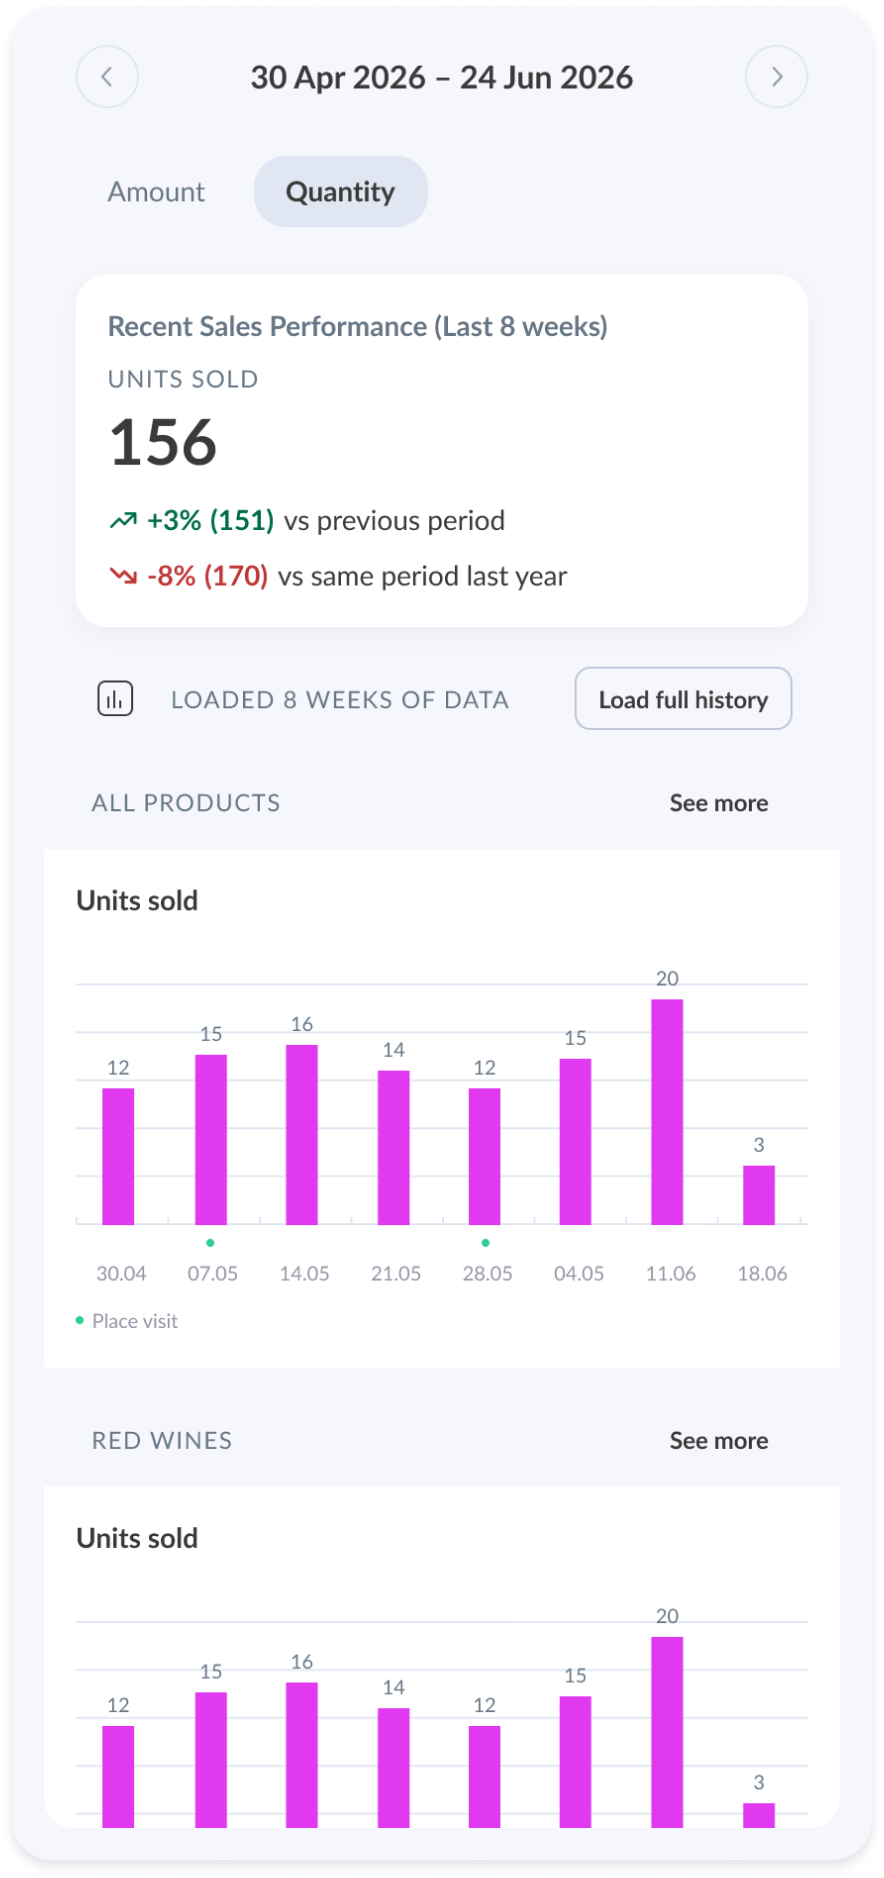This screenshot has height=1878, width=884.
Task: Load full history of data
Action: [683, 699]
